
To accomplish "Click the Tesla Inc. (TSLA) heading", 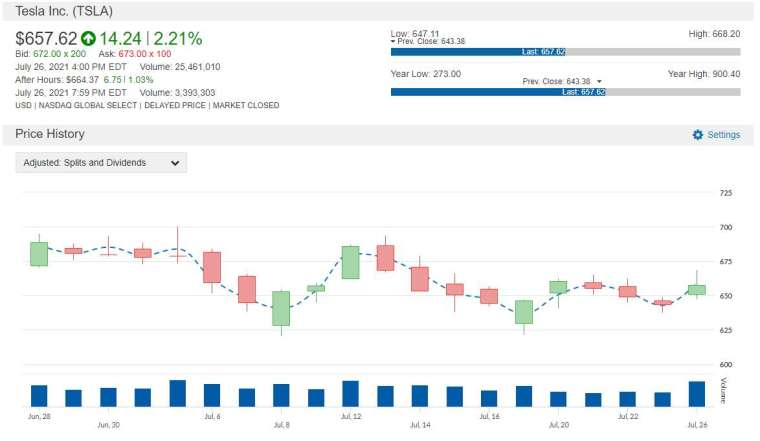I will pos(64,11).
